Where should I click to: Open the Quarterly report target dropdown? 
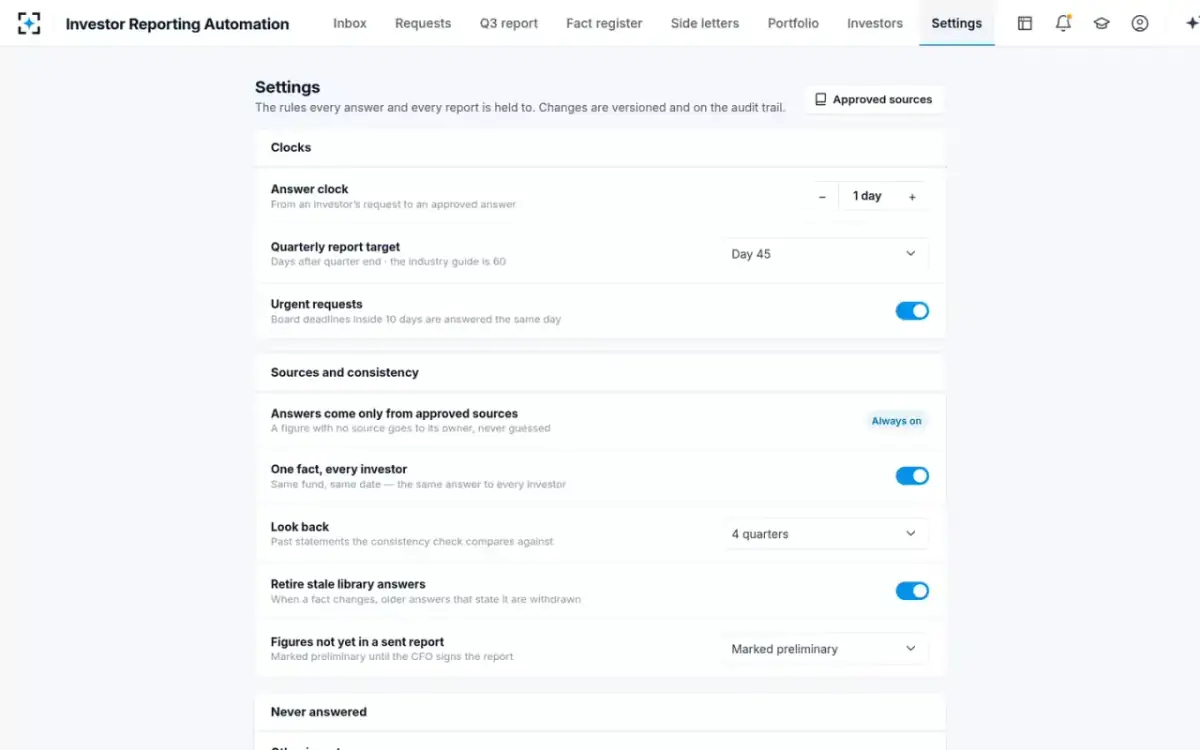tap(824, 254)
